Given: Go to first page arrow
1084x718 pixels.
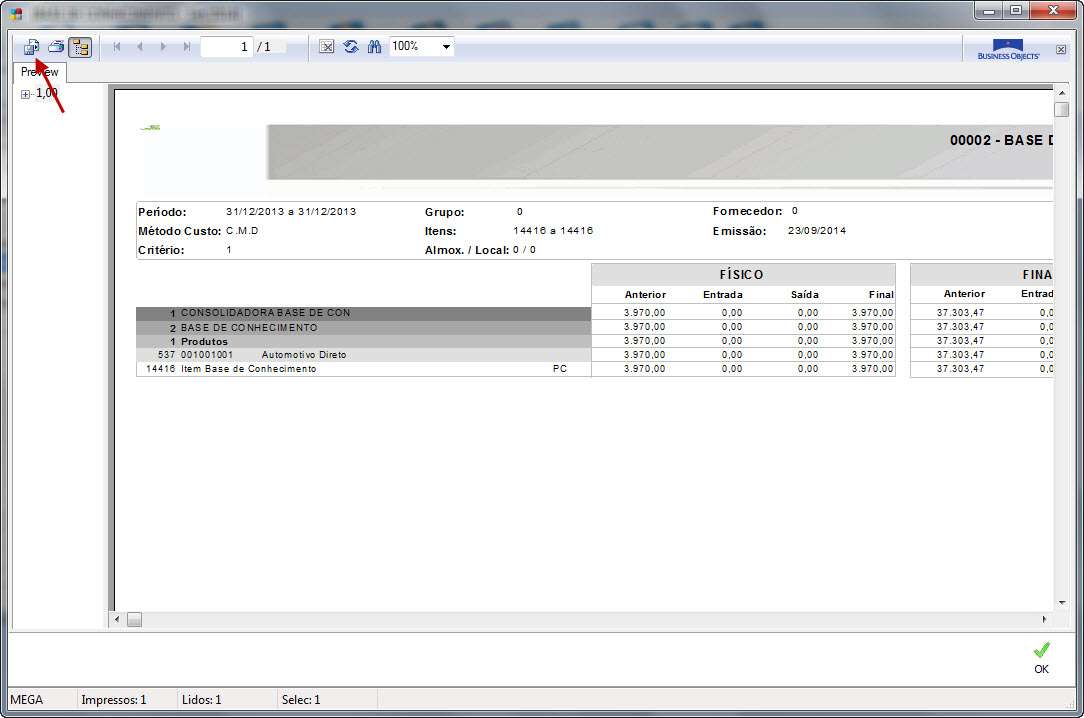Looking at the screenshot, I should pyautogui.click(x=117, y=47).
